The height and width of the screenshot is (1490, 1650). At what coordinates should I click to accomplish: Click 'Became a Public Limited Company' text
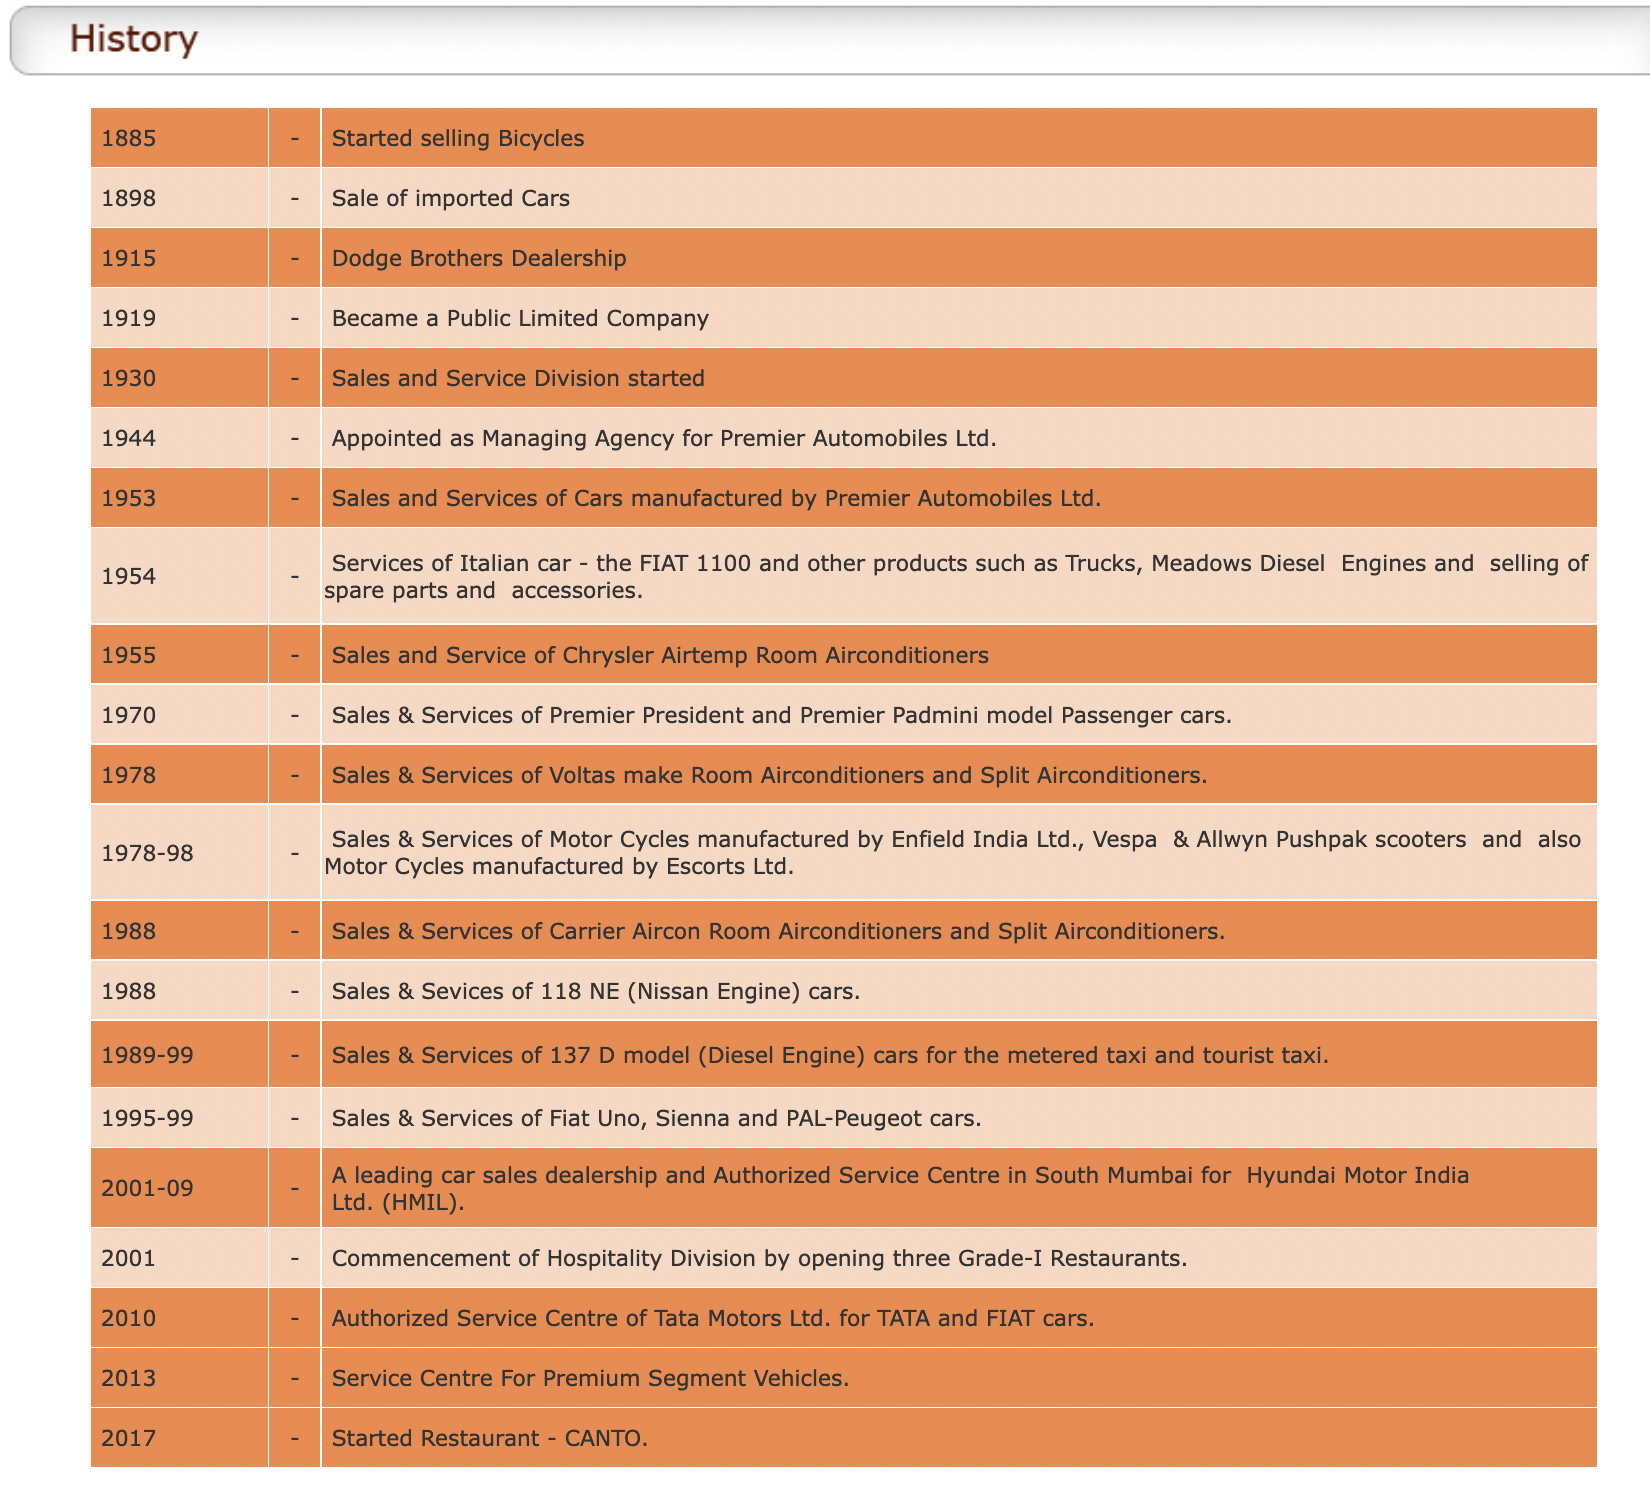coord(520,318)
